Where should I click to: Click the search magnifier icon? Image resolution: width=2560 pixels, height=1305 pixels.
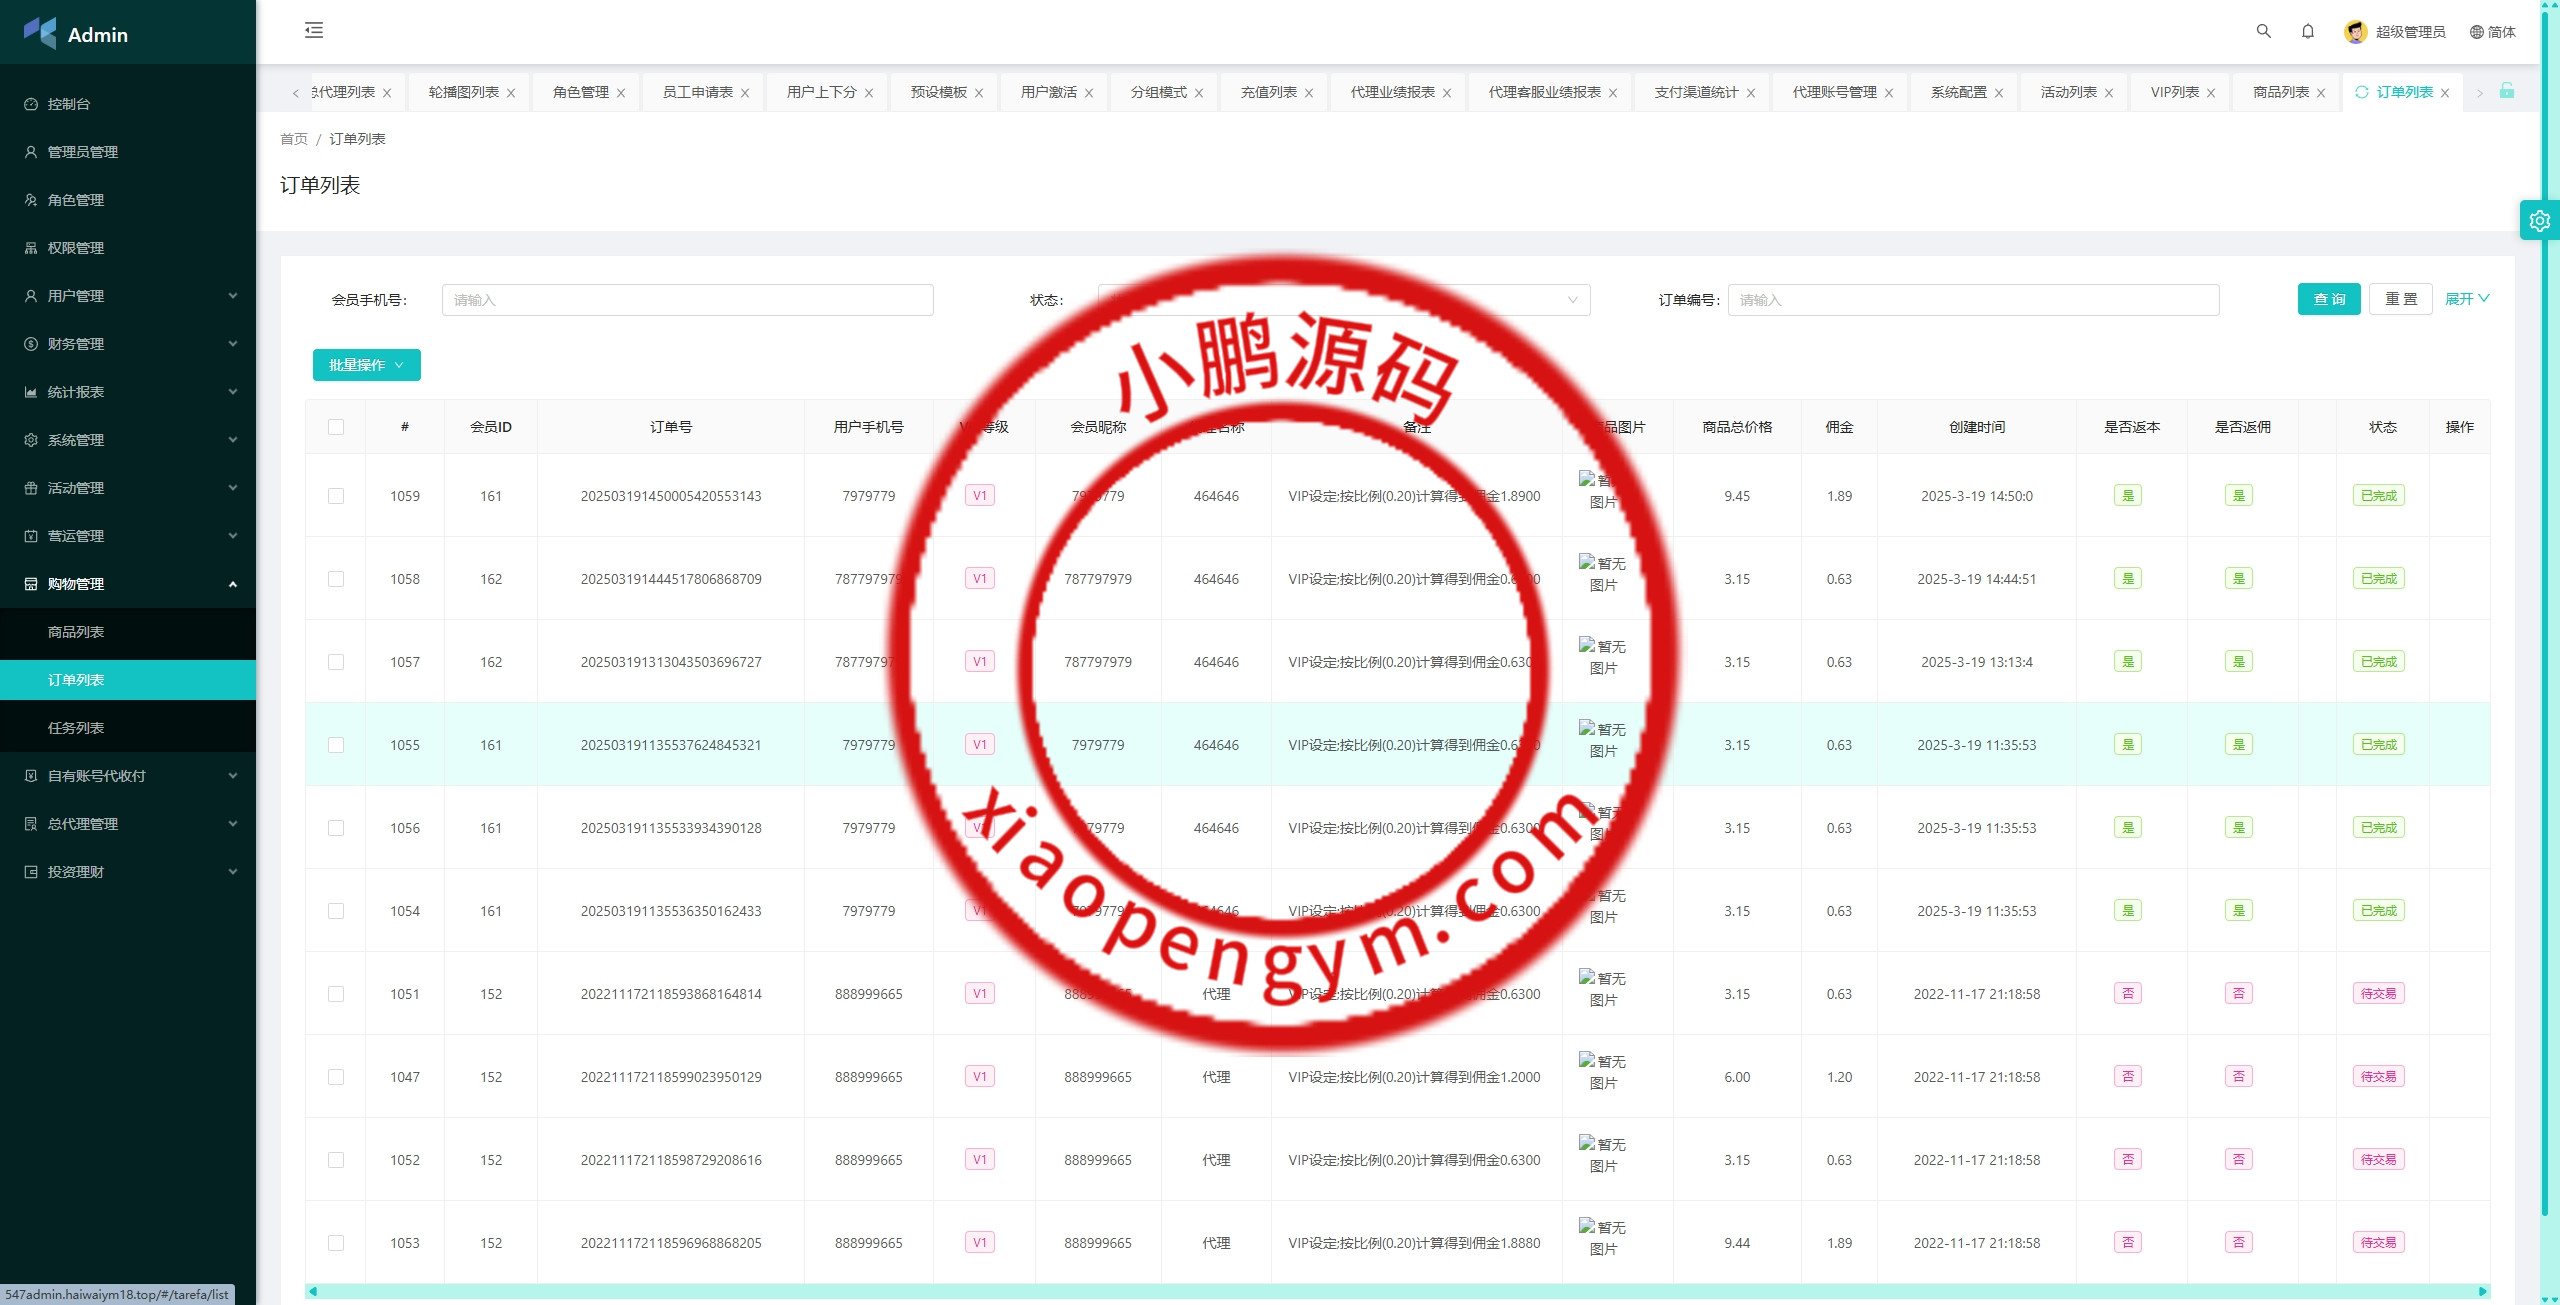pos(2263,31)
